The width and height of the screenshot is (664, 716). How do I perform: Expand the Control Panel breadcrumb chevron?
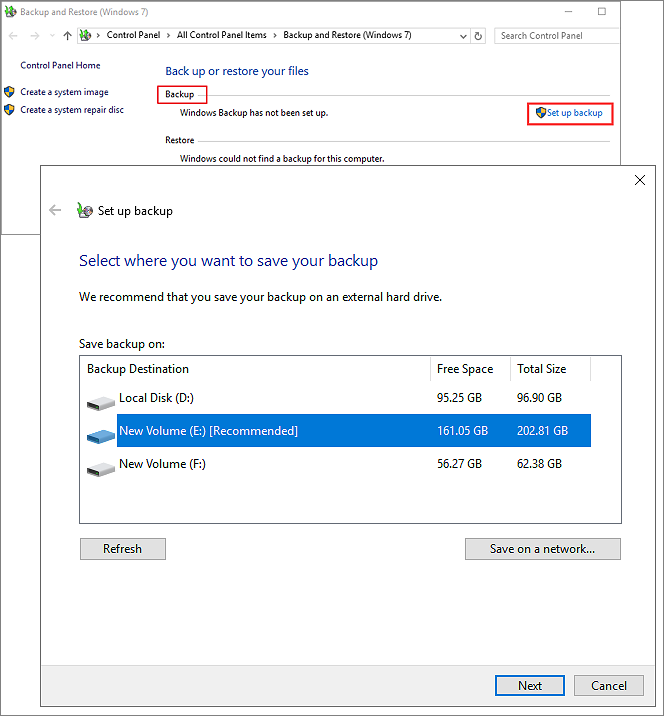pos(170,36)
